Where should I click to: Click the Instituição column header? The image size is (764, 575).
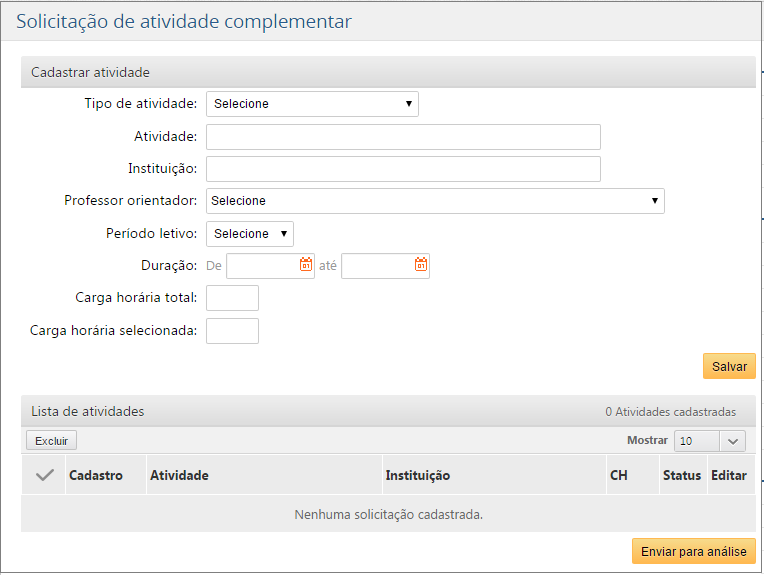[418, 476]
